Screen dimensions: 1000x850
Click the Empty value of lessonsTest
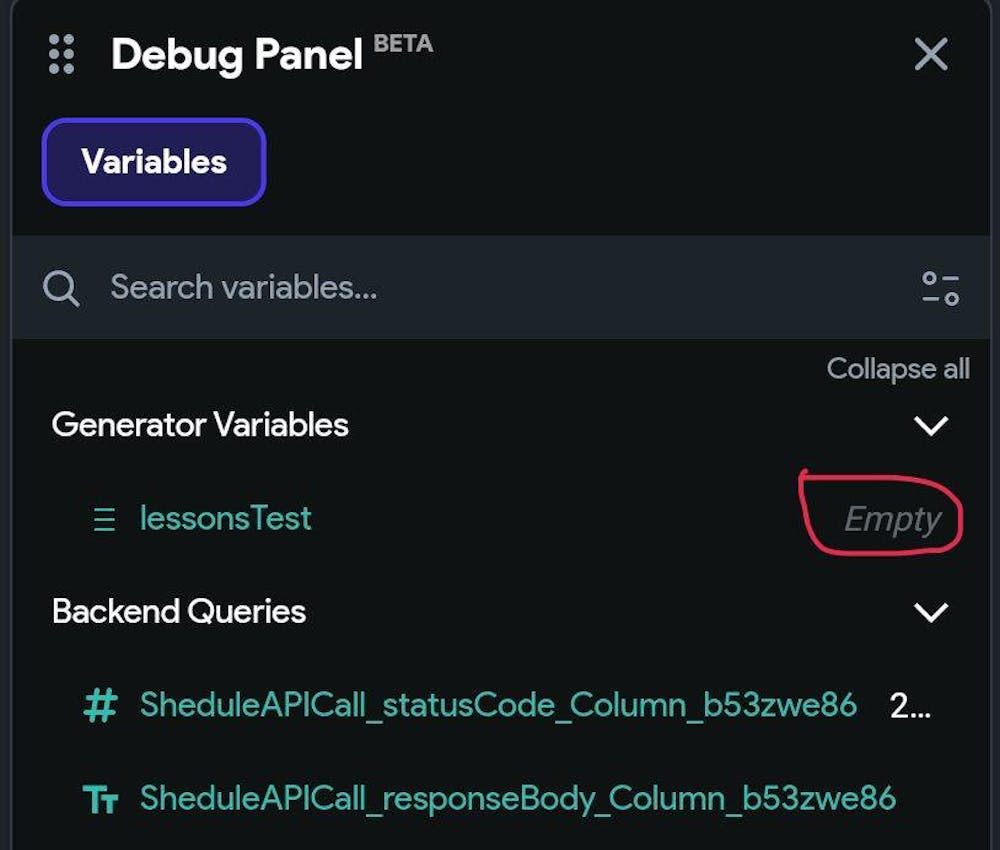(x=892, y=519)
